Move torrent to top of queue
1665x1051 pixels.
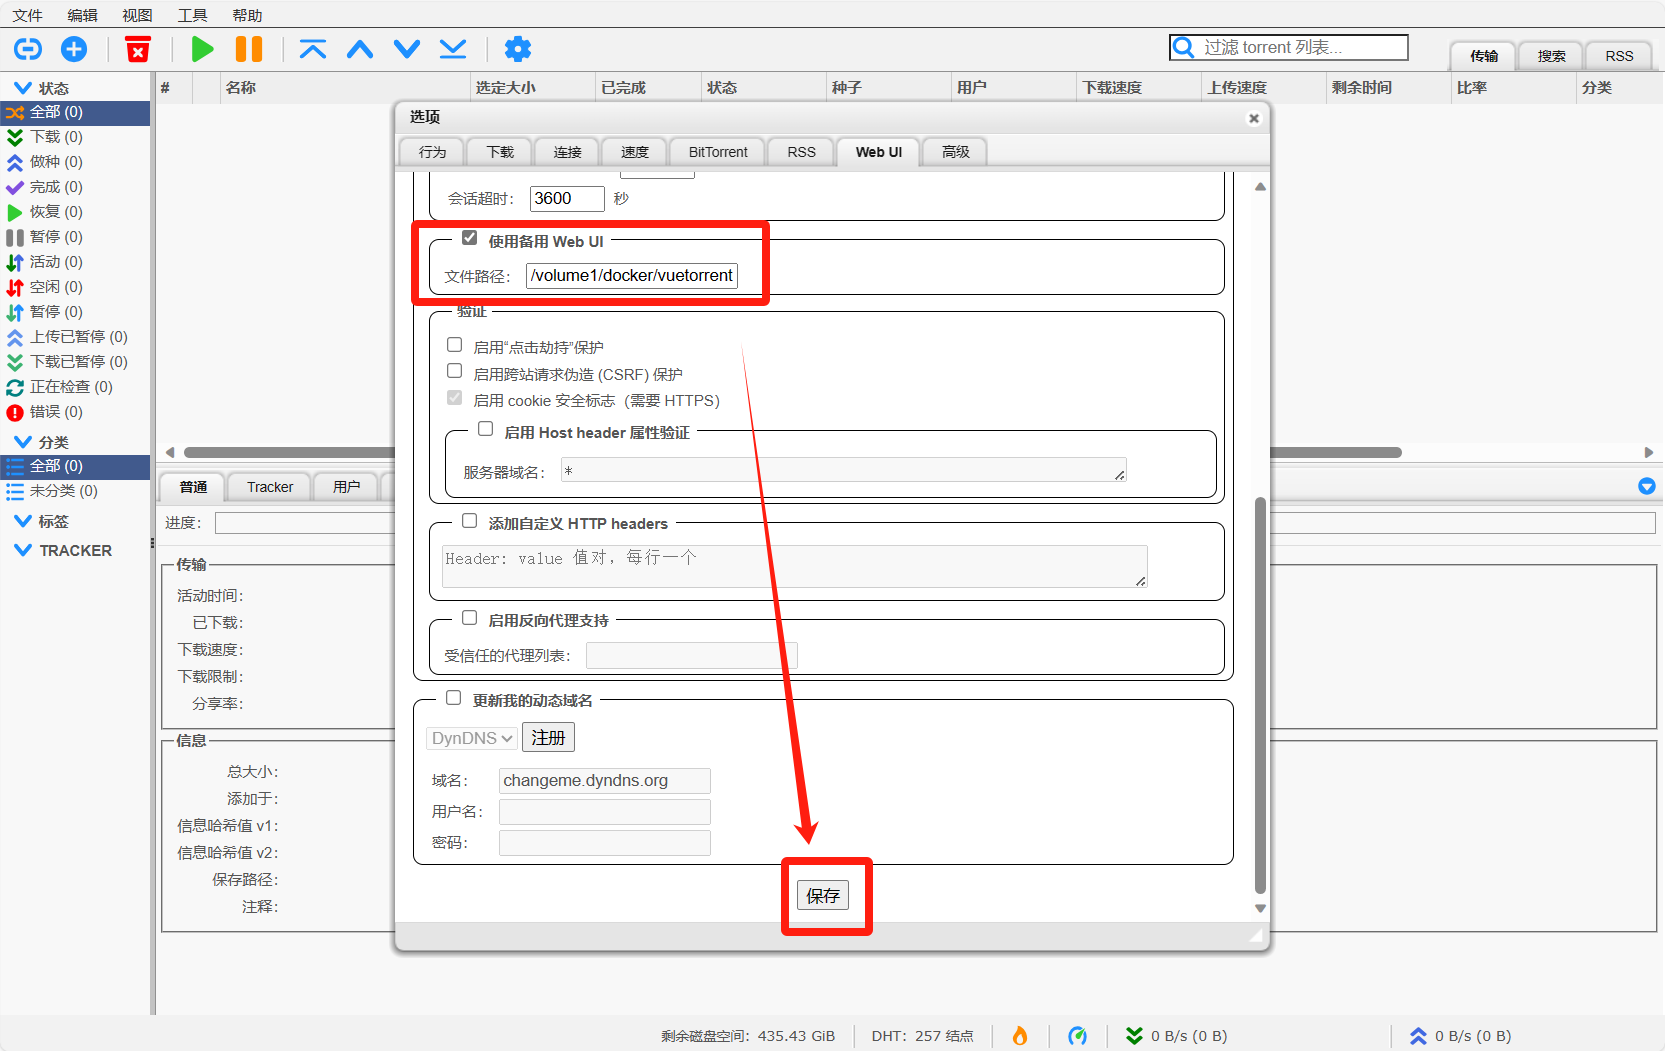(313, 49)
